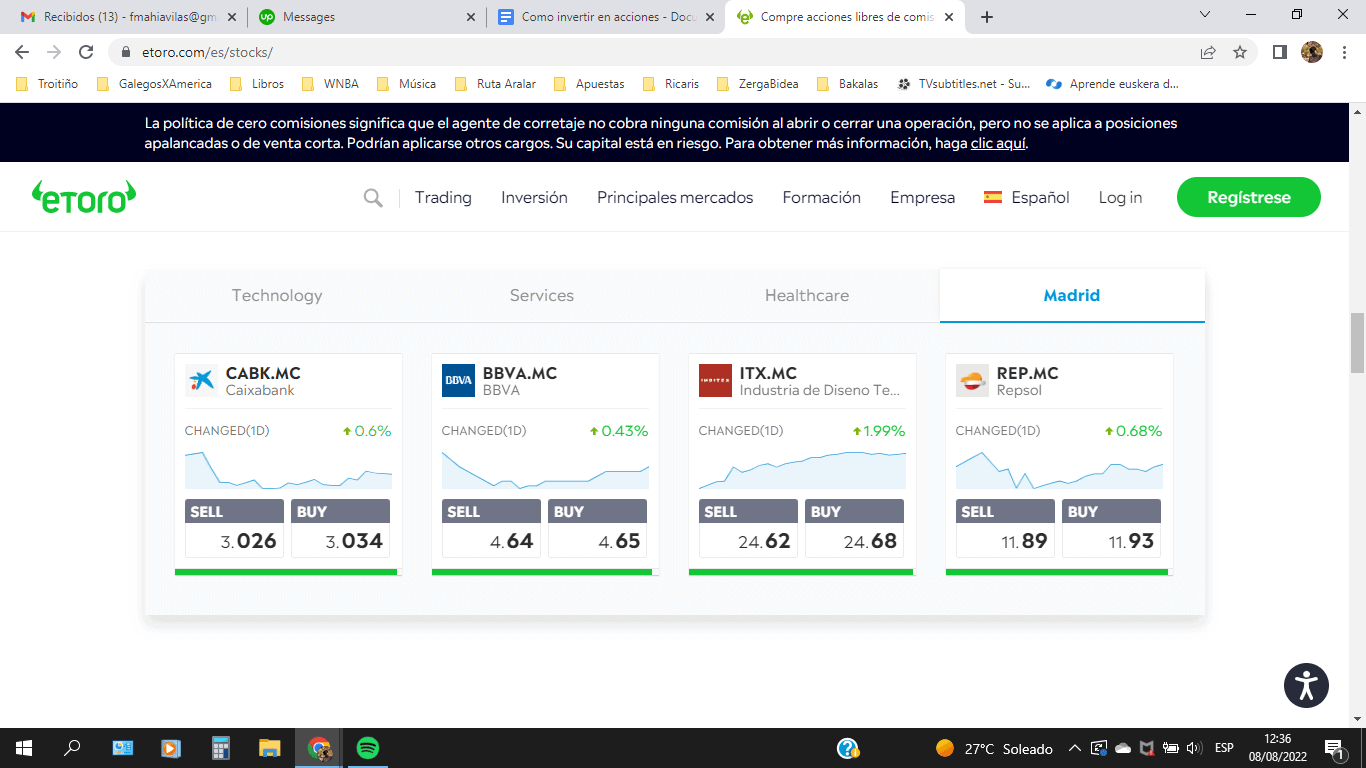
Task: Follow the 'clic aquí' link
Action: [x=998, y=143]
